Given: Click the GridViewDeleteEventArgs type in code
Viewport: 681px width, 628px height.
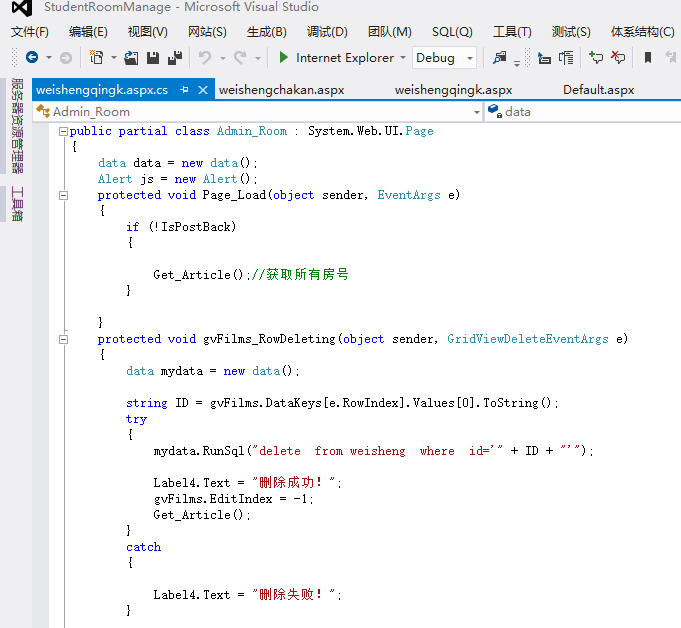Looking at the screenshot, I should pos(528,339).
